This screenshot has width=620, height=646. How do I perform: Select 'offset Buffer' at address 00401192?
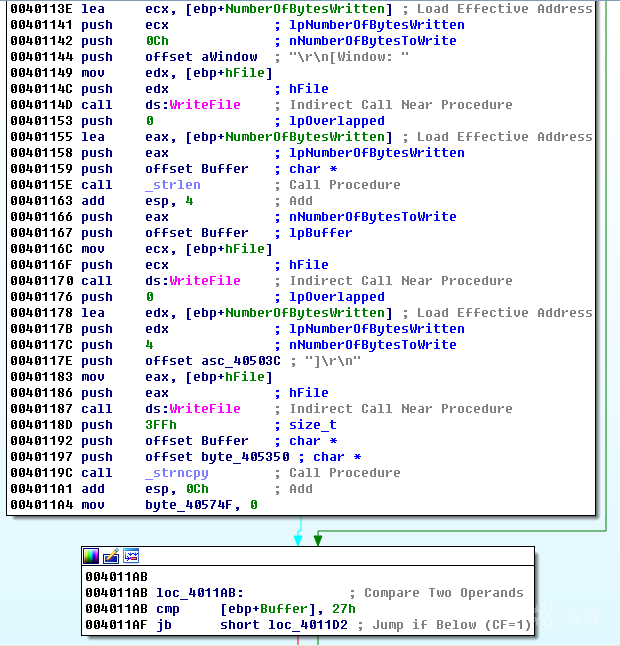197,441
